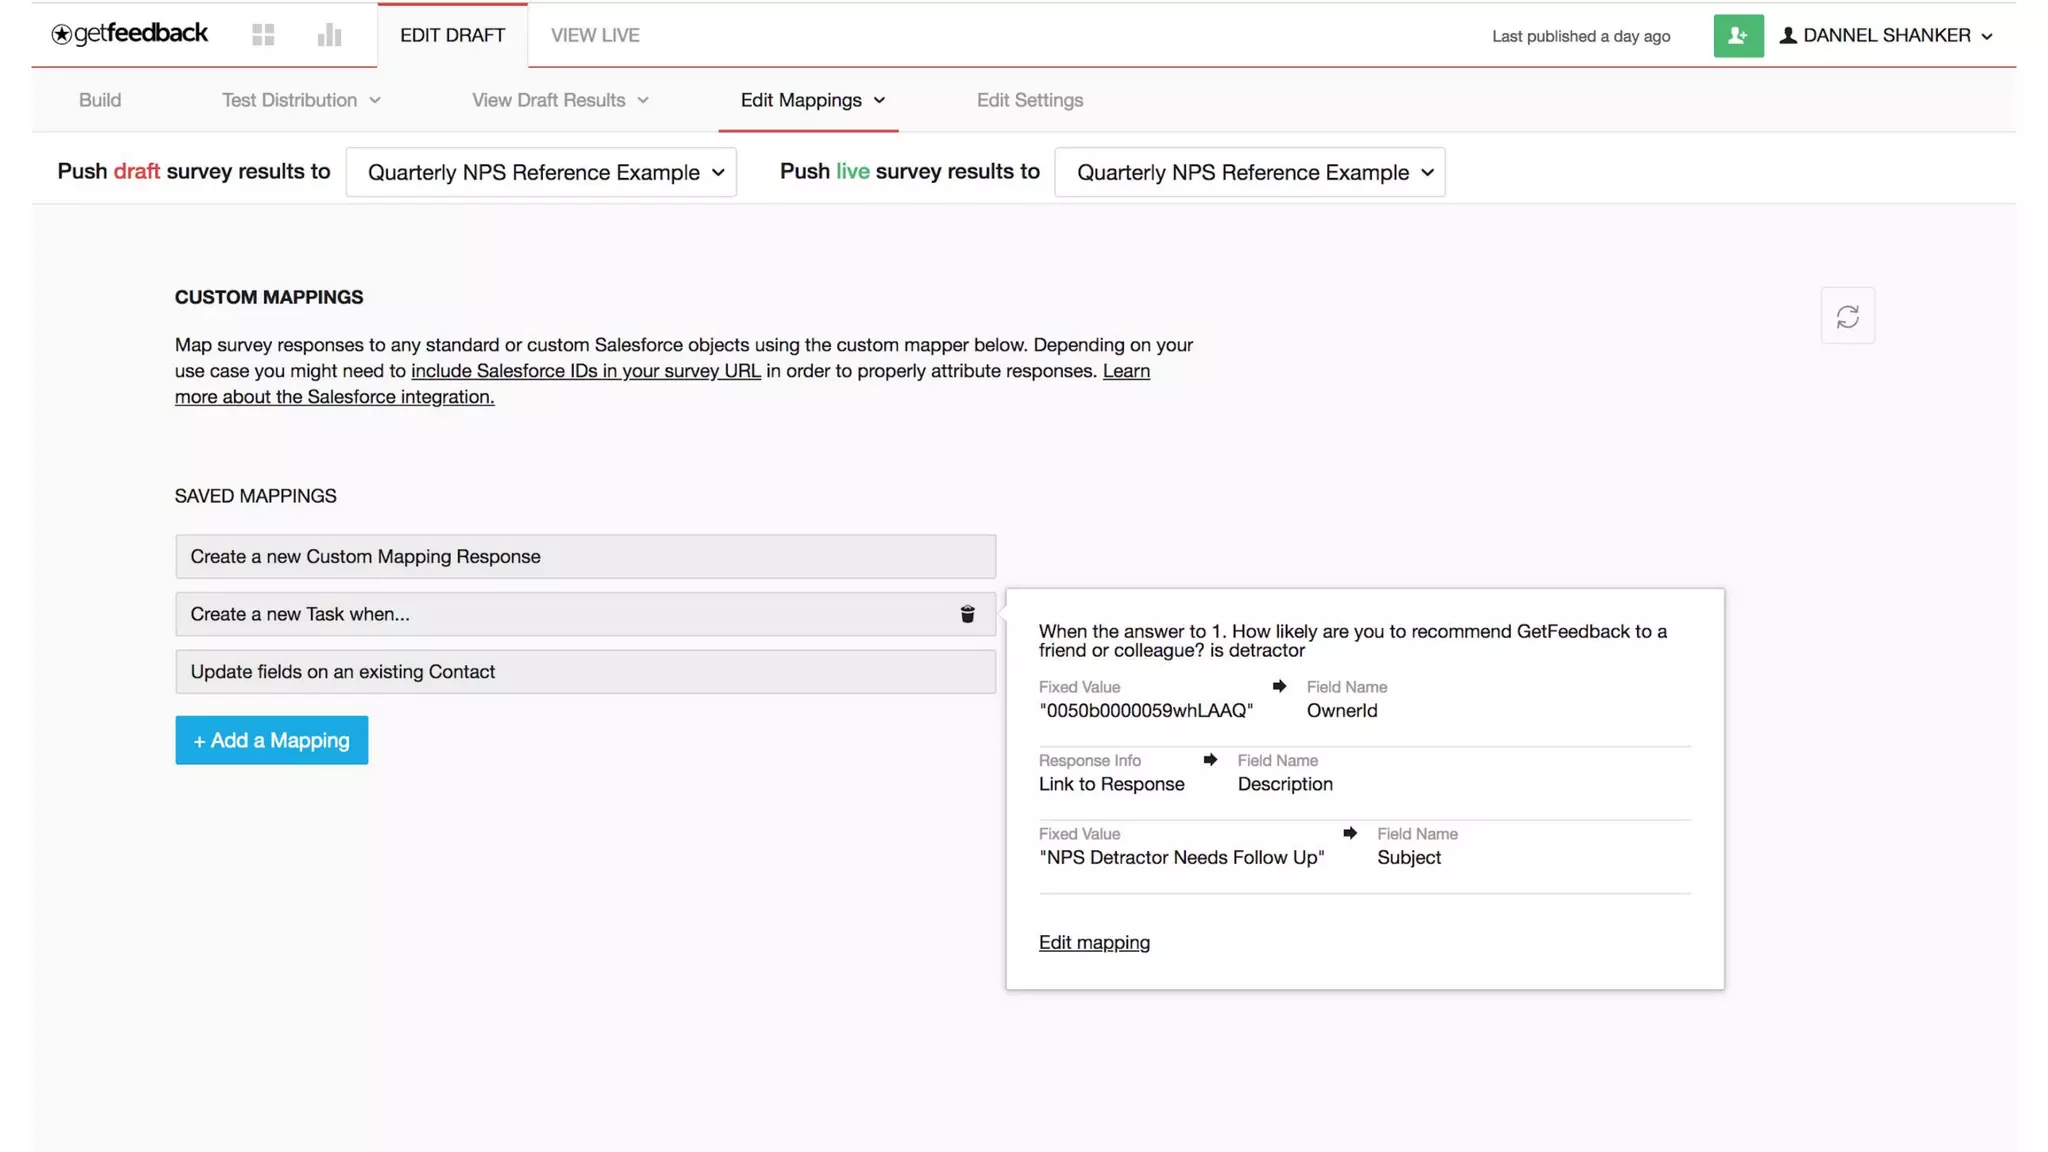2048x1152 pixels.
Task: Click the fixed value "0050b0000059whLAAQ"
Action: (x=1146, y=710)
